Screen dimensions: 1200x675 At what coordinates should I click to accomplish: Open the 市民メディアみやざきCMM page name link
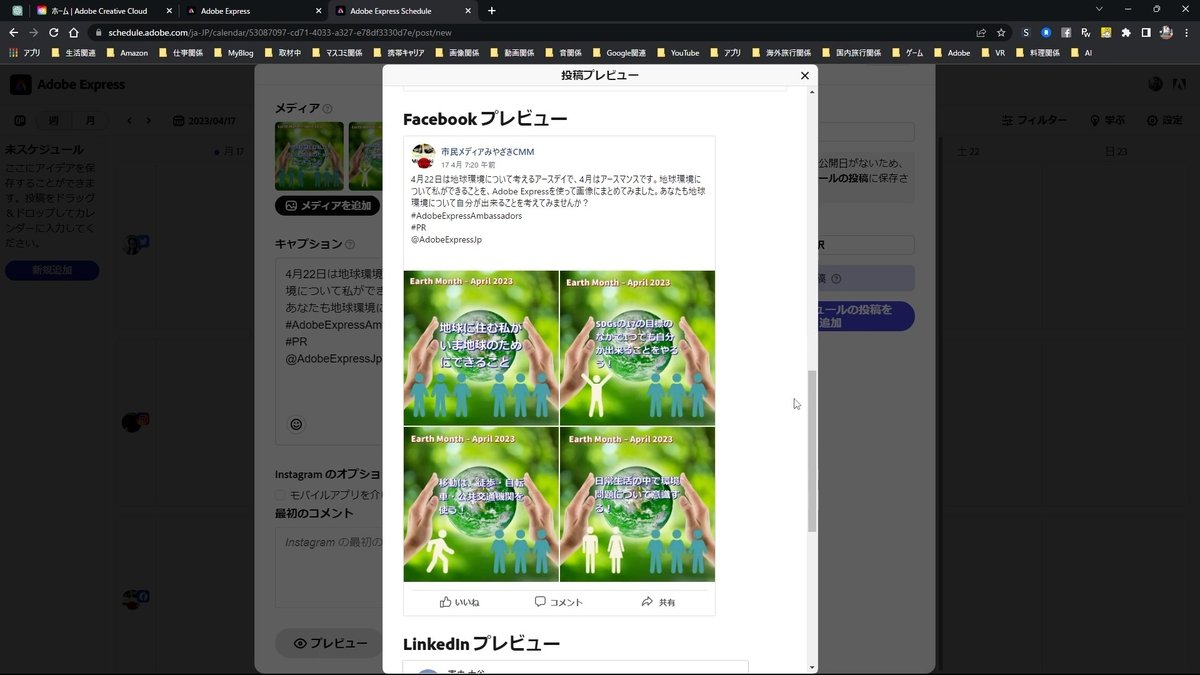click(487, 151)
